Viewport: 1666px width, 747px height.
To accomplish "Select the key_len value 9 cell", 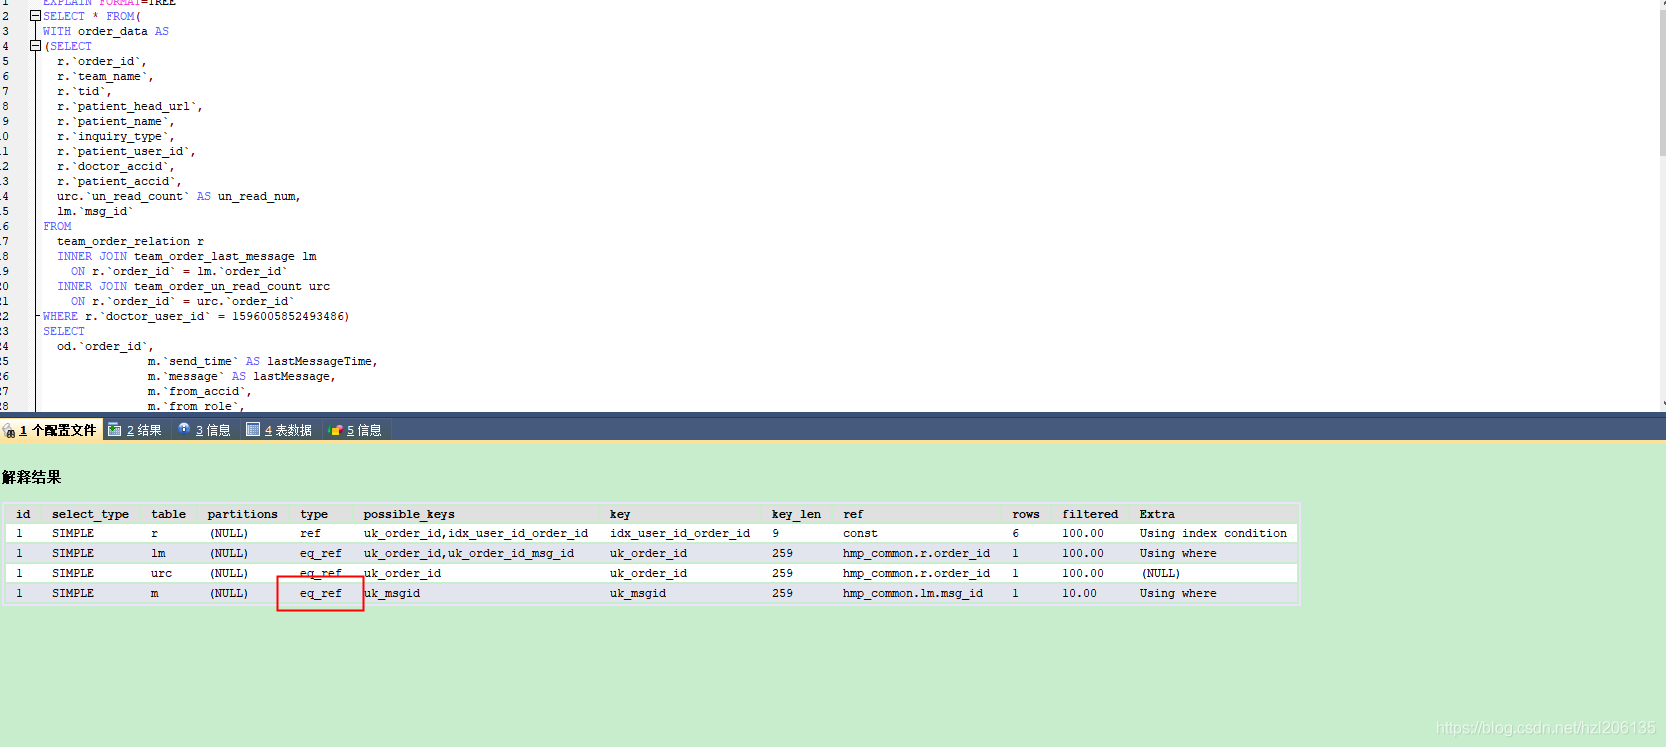I will [x=775, y=533].
